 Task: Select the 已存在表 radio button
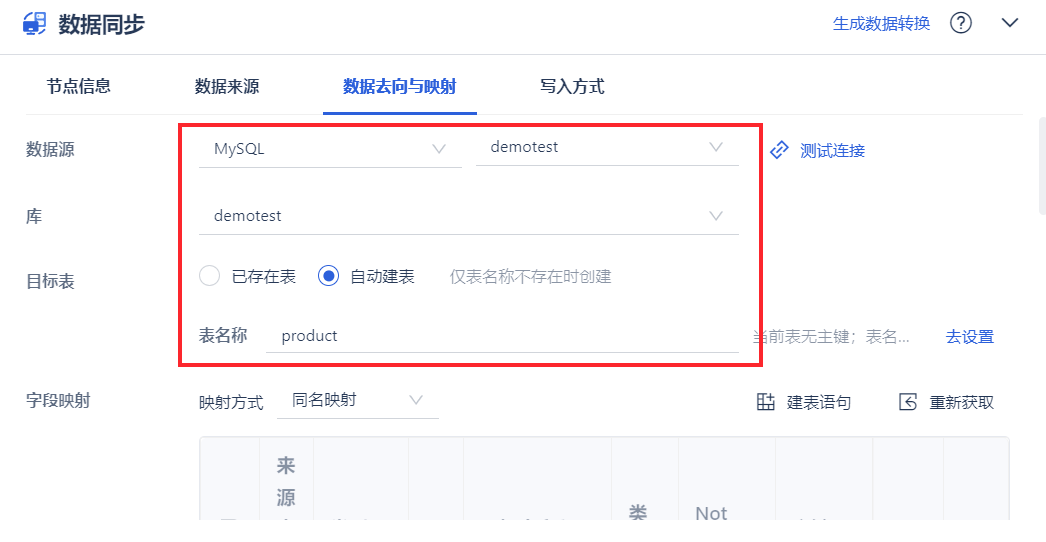pyautogui.click(x=210, y=276)
